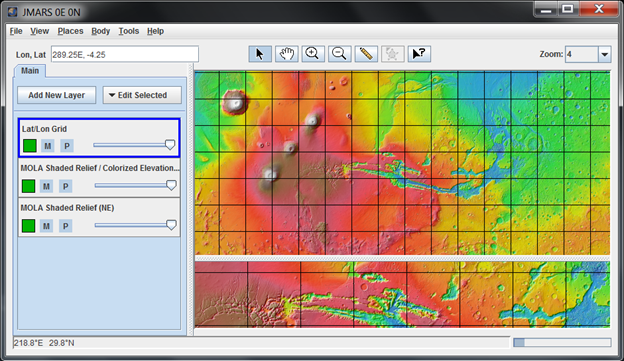Select the arrow pointer tool
Viewport: 624px width, 361px height.
click(260, 54)
